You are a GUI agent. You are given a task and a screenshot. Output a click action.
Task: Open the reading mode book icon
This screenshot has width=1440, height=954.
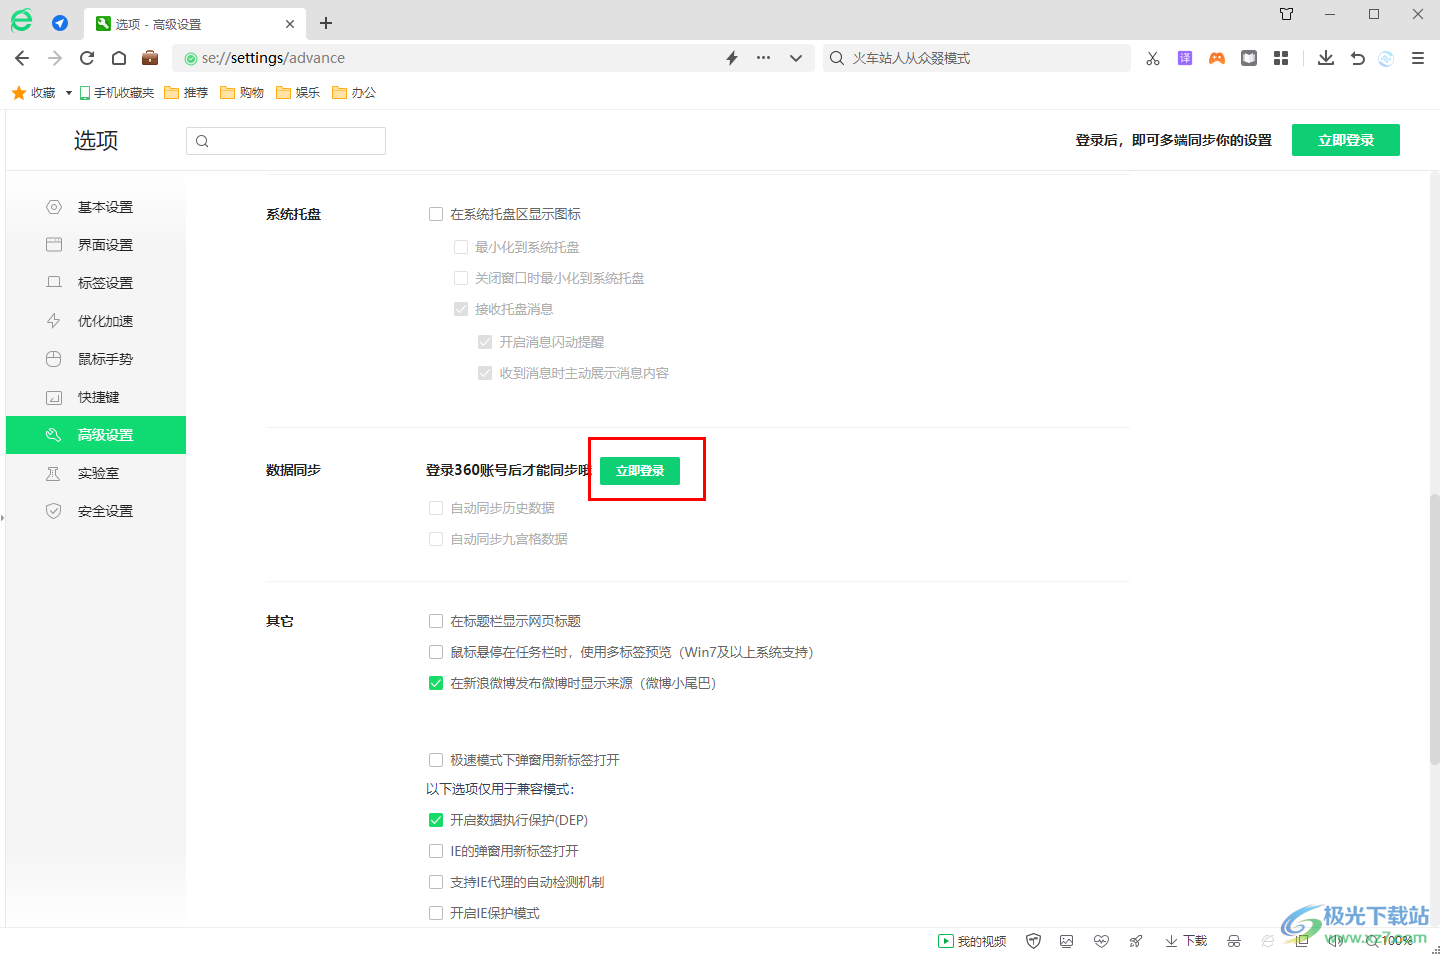pyautogui.click(x=1249, y=58)
